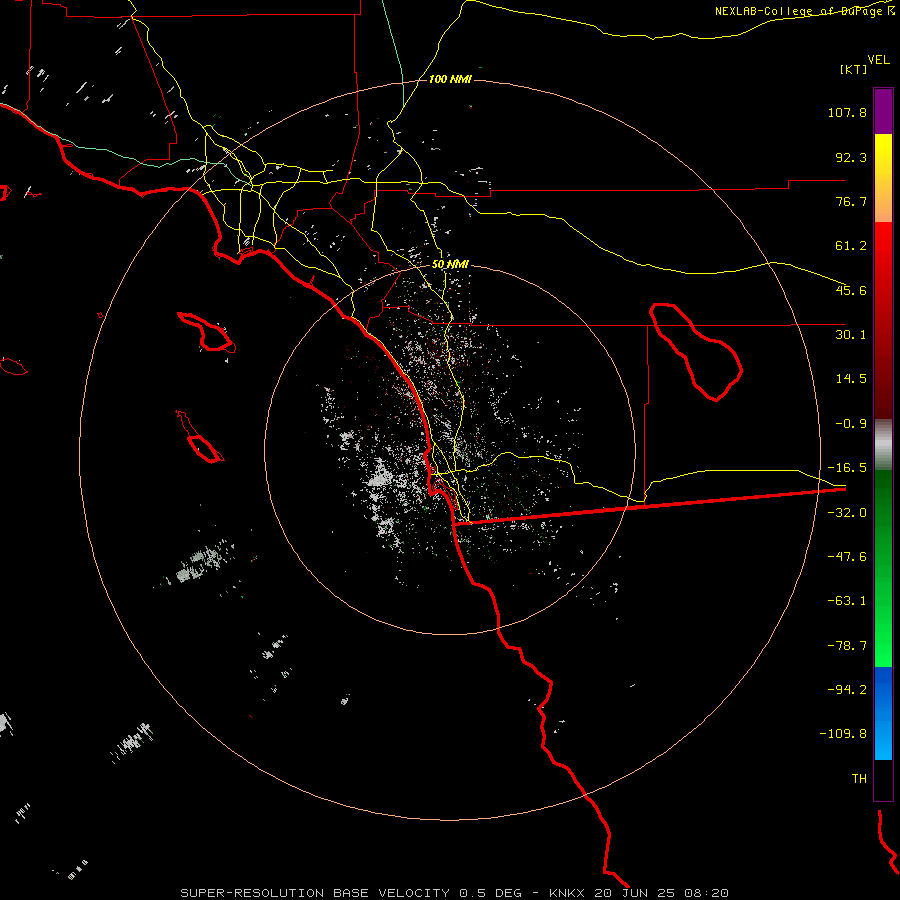This screenshot has height=900, width=900.
Task: Click the -94.2 scale value
Action: click(847, 689)
